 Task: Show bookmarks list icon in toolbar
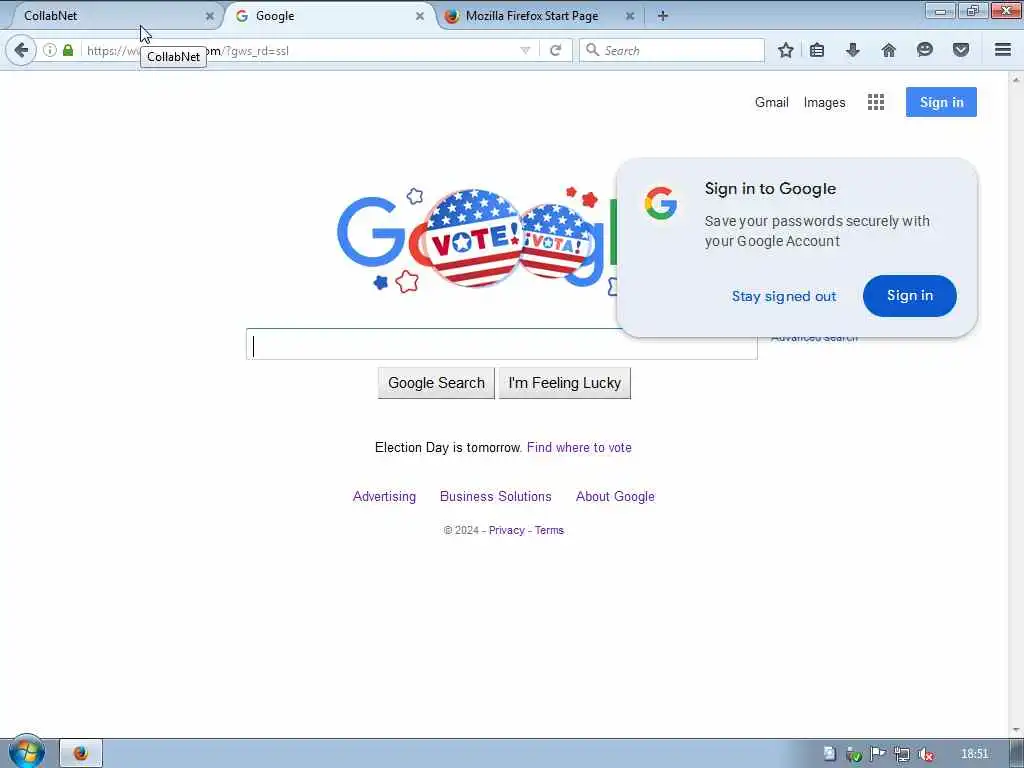817,50
